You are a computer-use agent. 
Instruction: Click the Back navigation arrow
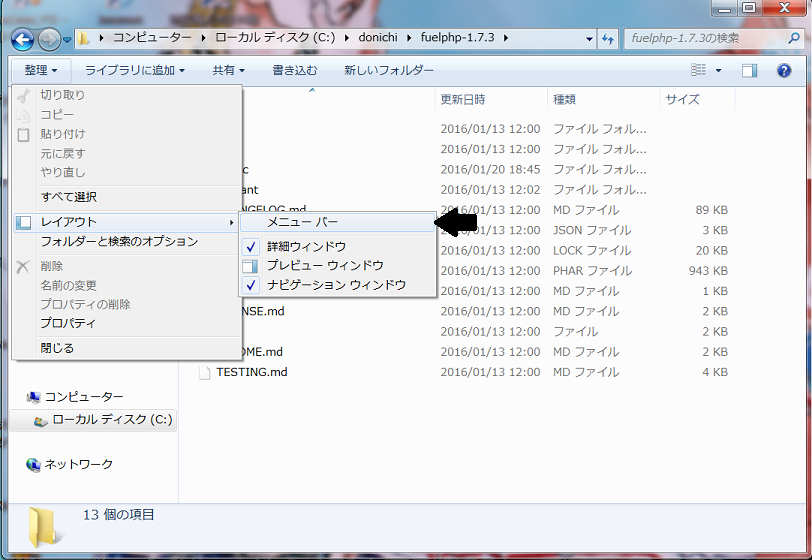tap(22, 39)
